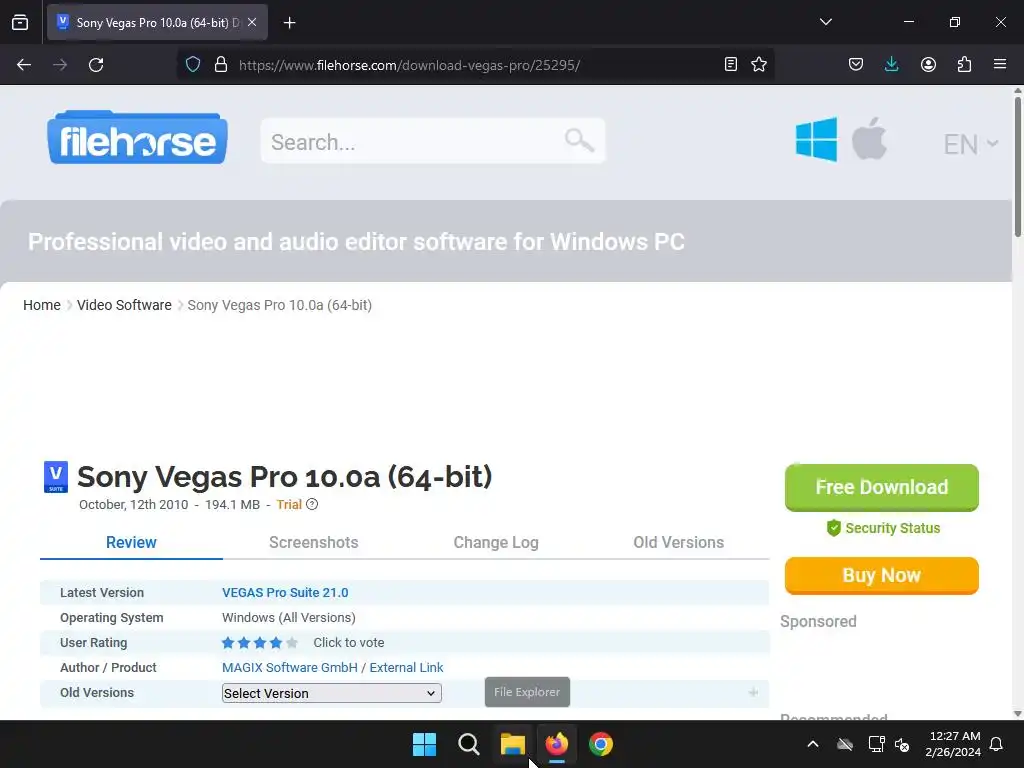This screenshot has height=768, width=1024.
Task: Open File Explorer from the taskbar
Action: click(513, 744)
